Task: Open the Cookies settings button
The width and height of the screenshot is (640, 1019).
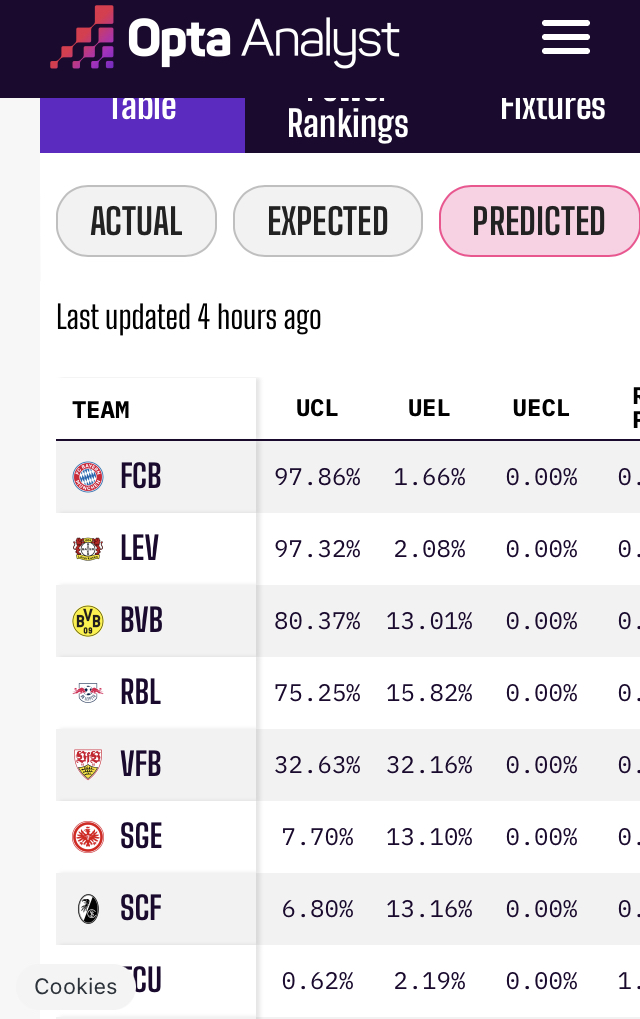Action: pyautogui.click(x=76, y=987)
